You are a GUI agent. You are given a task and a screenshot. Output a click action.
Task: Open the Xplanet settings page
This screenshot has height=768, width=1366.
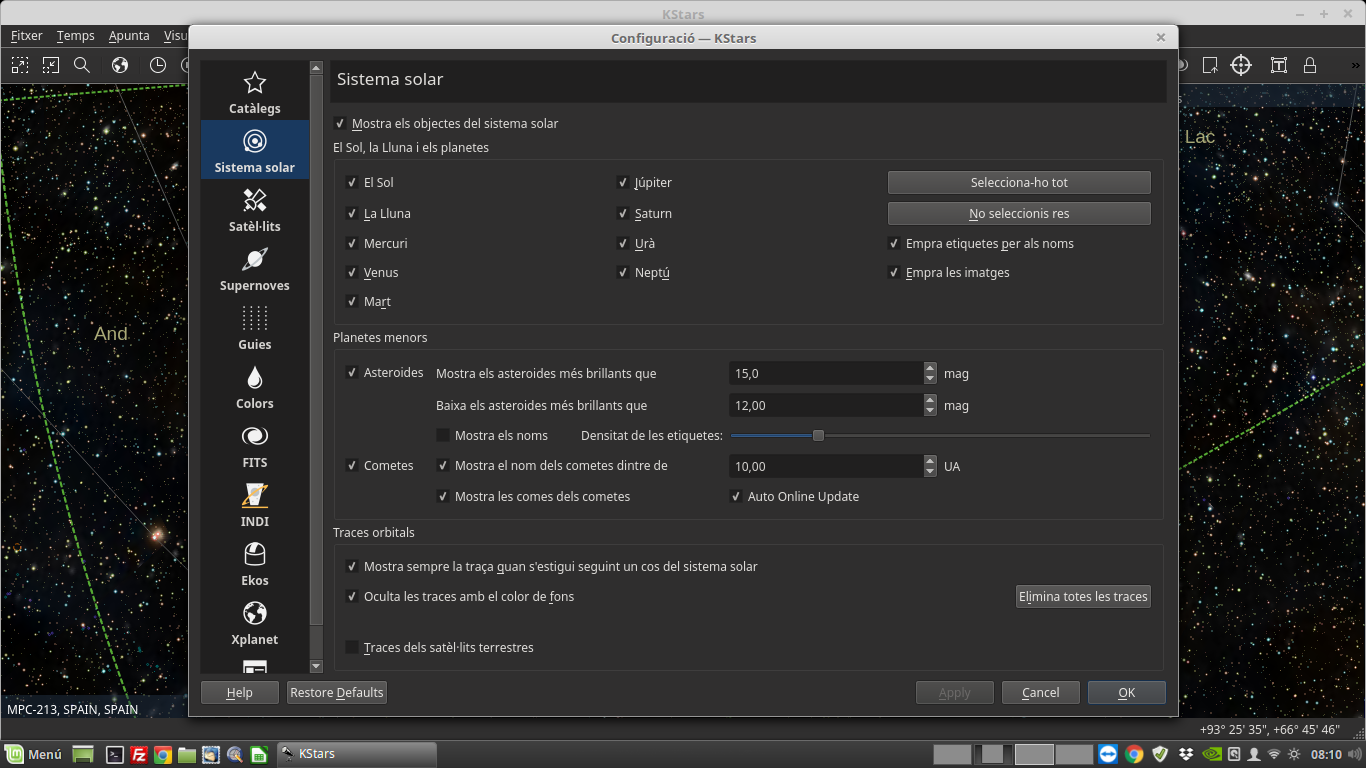255,624
